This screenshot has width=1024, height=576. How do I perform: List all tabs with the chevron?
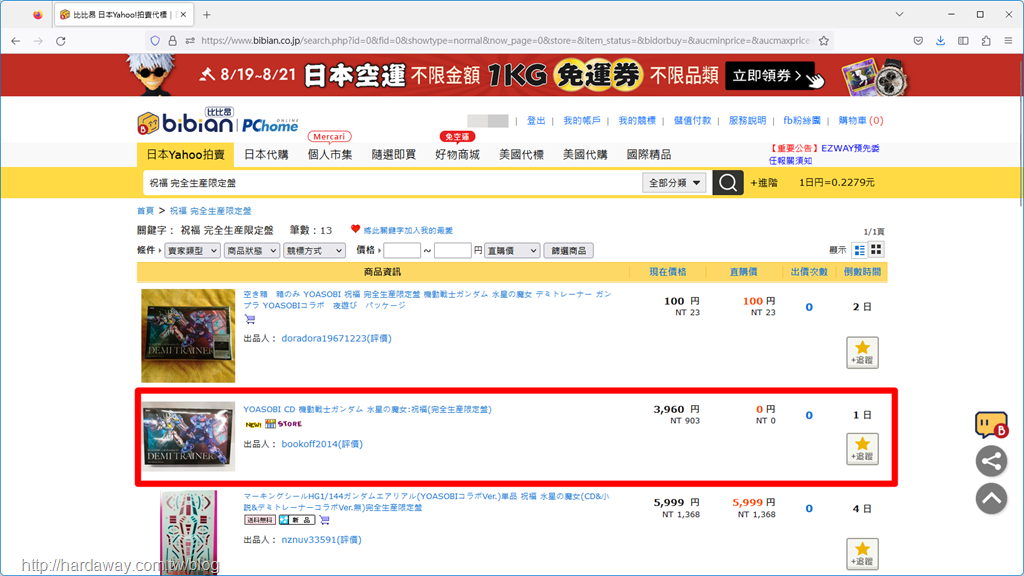coord(899,14)
